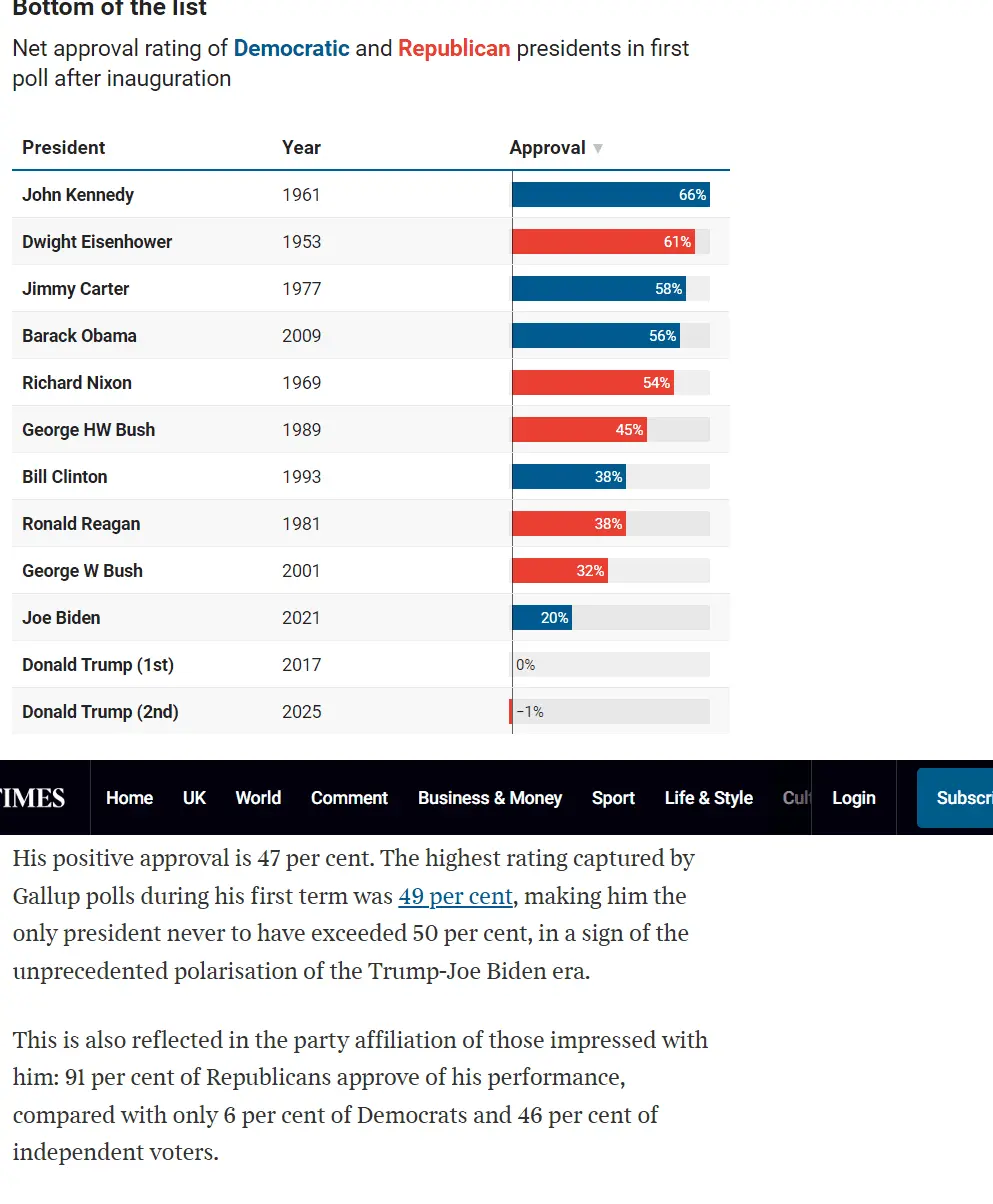Go to the UK section
The image size is (993, 1204).
pos(194,798)
